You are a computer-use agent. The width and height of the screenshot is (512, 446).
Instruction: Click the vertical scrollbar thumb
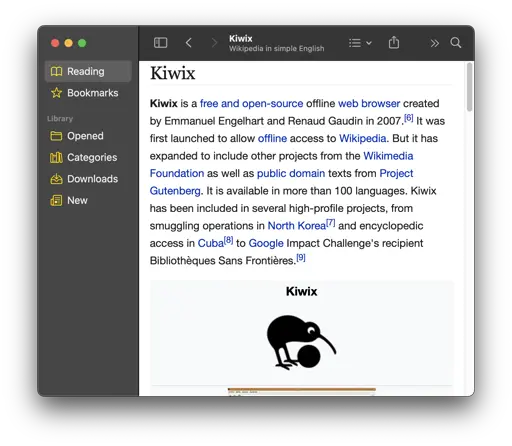pos(469,87)
